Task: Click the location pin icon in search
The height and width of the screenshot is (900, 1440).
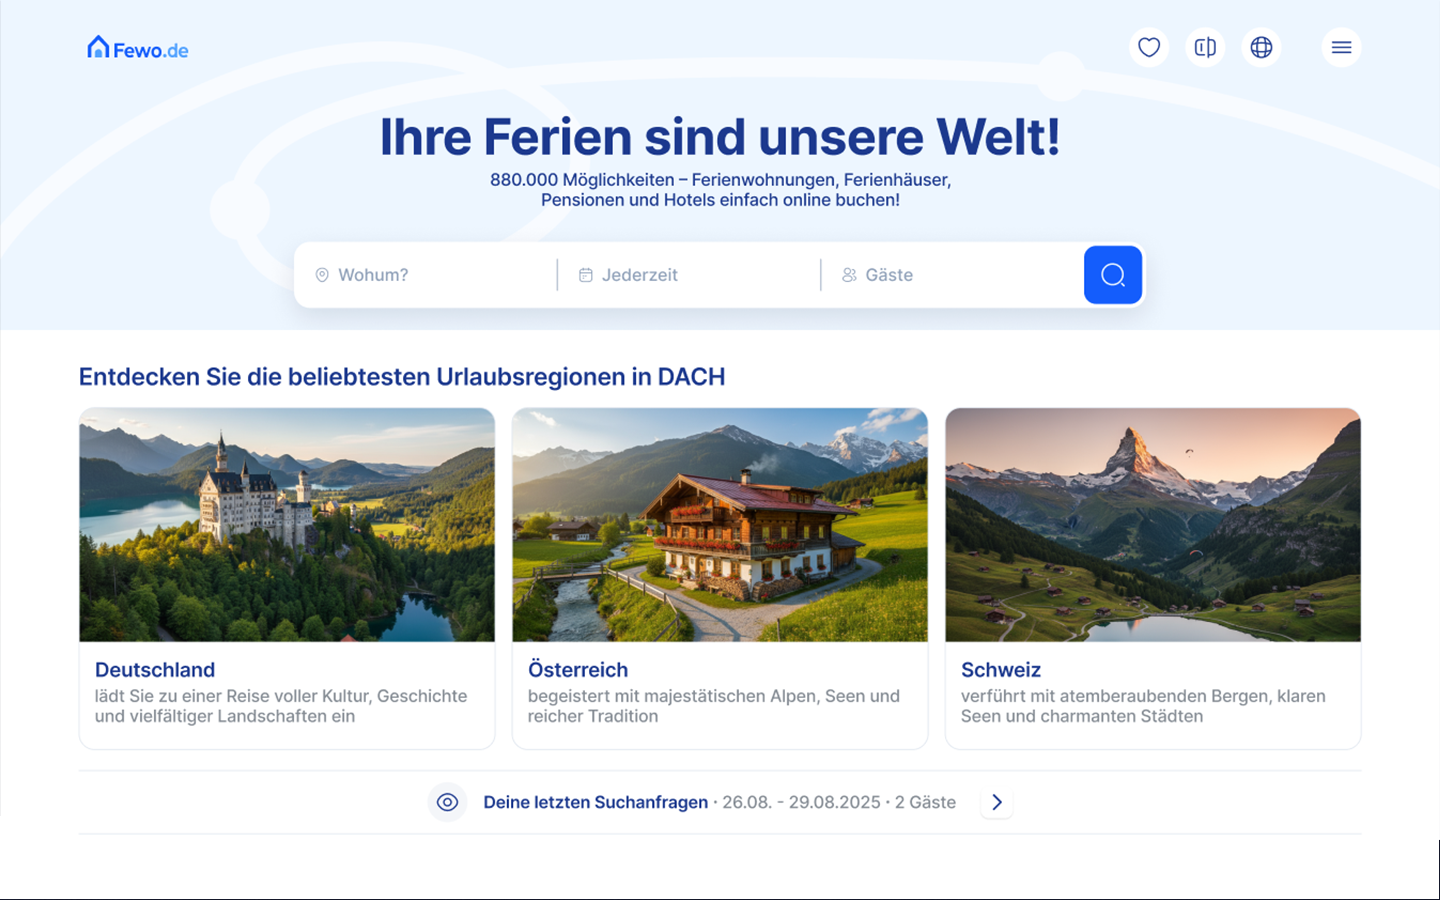Action: [x=322, y=275]
